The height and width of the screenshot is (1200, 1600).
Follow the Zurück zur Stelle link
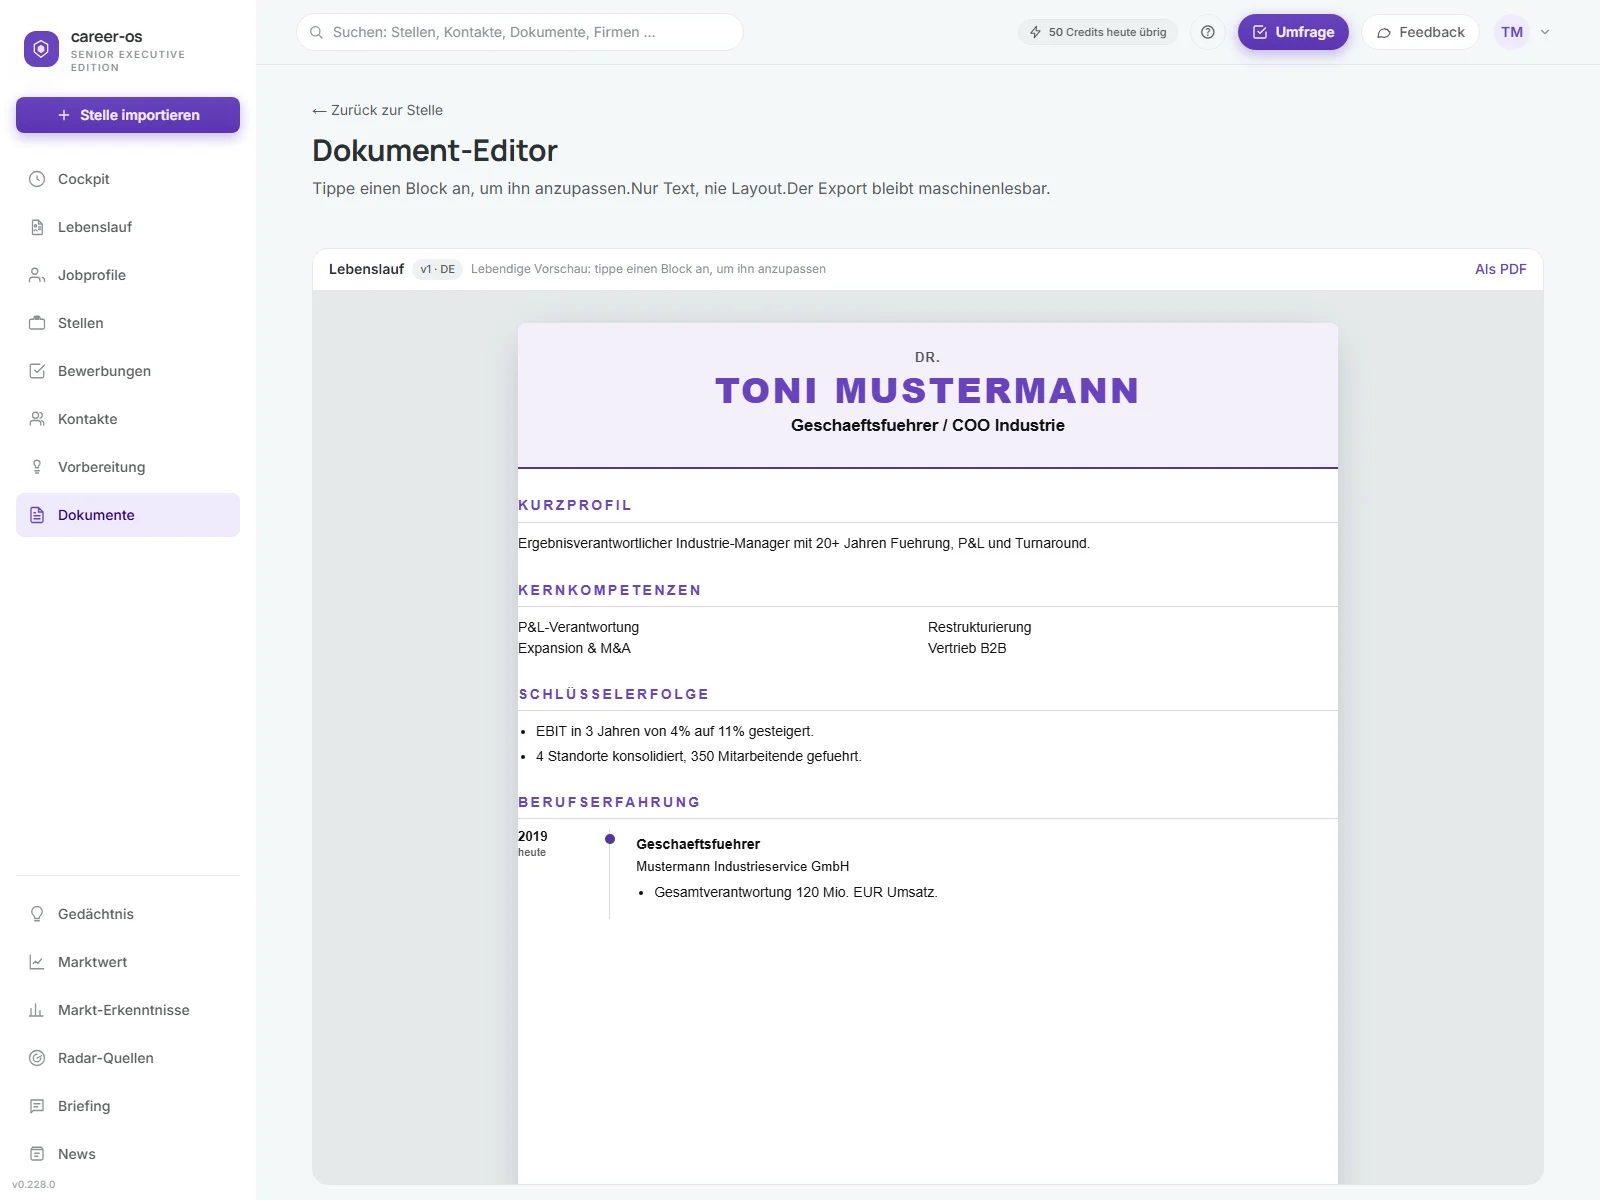pyautogui.click(x=377, y=110)
